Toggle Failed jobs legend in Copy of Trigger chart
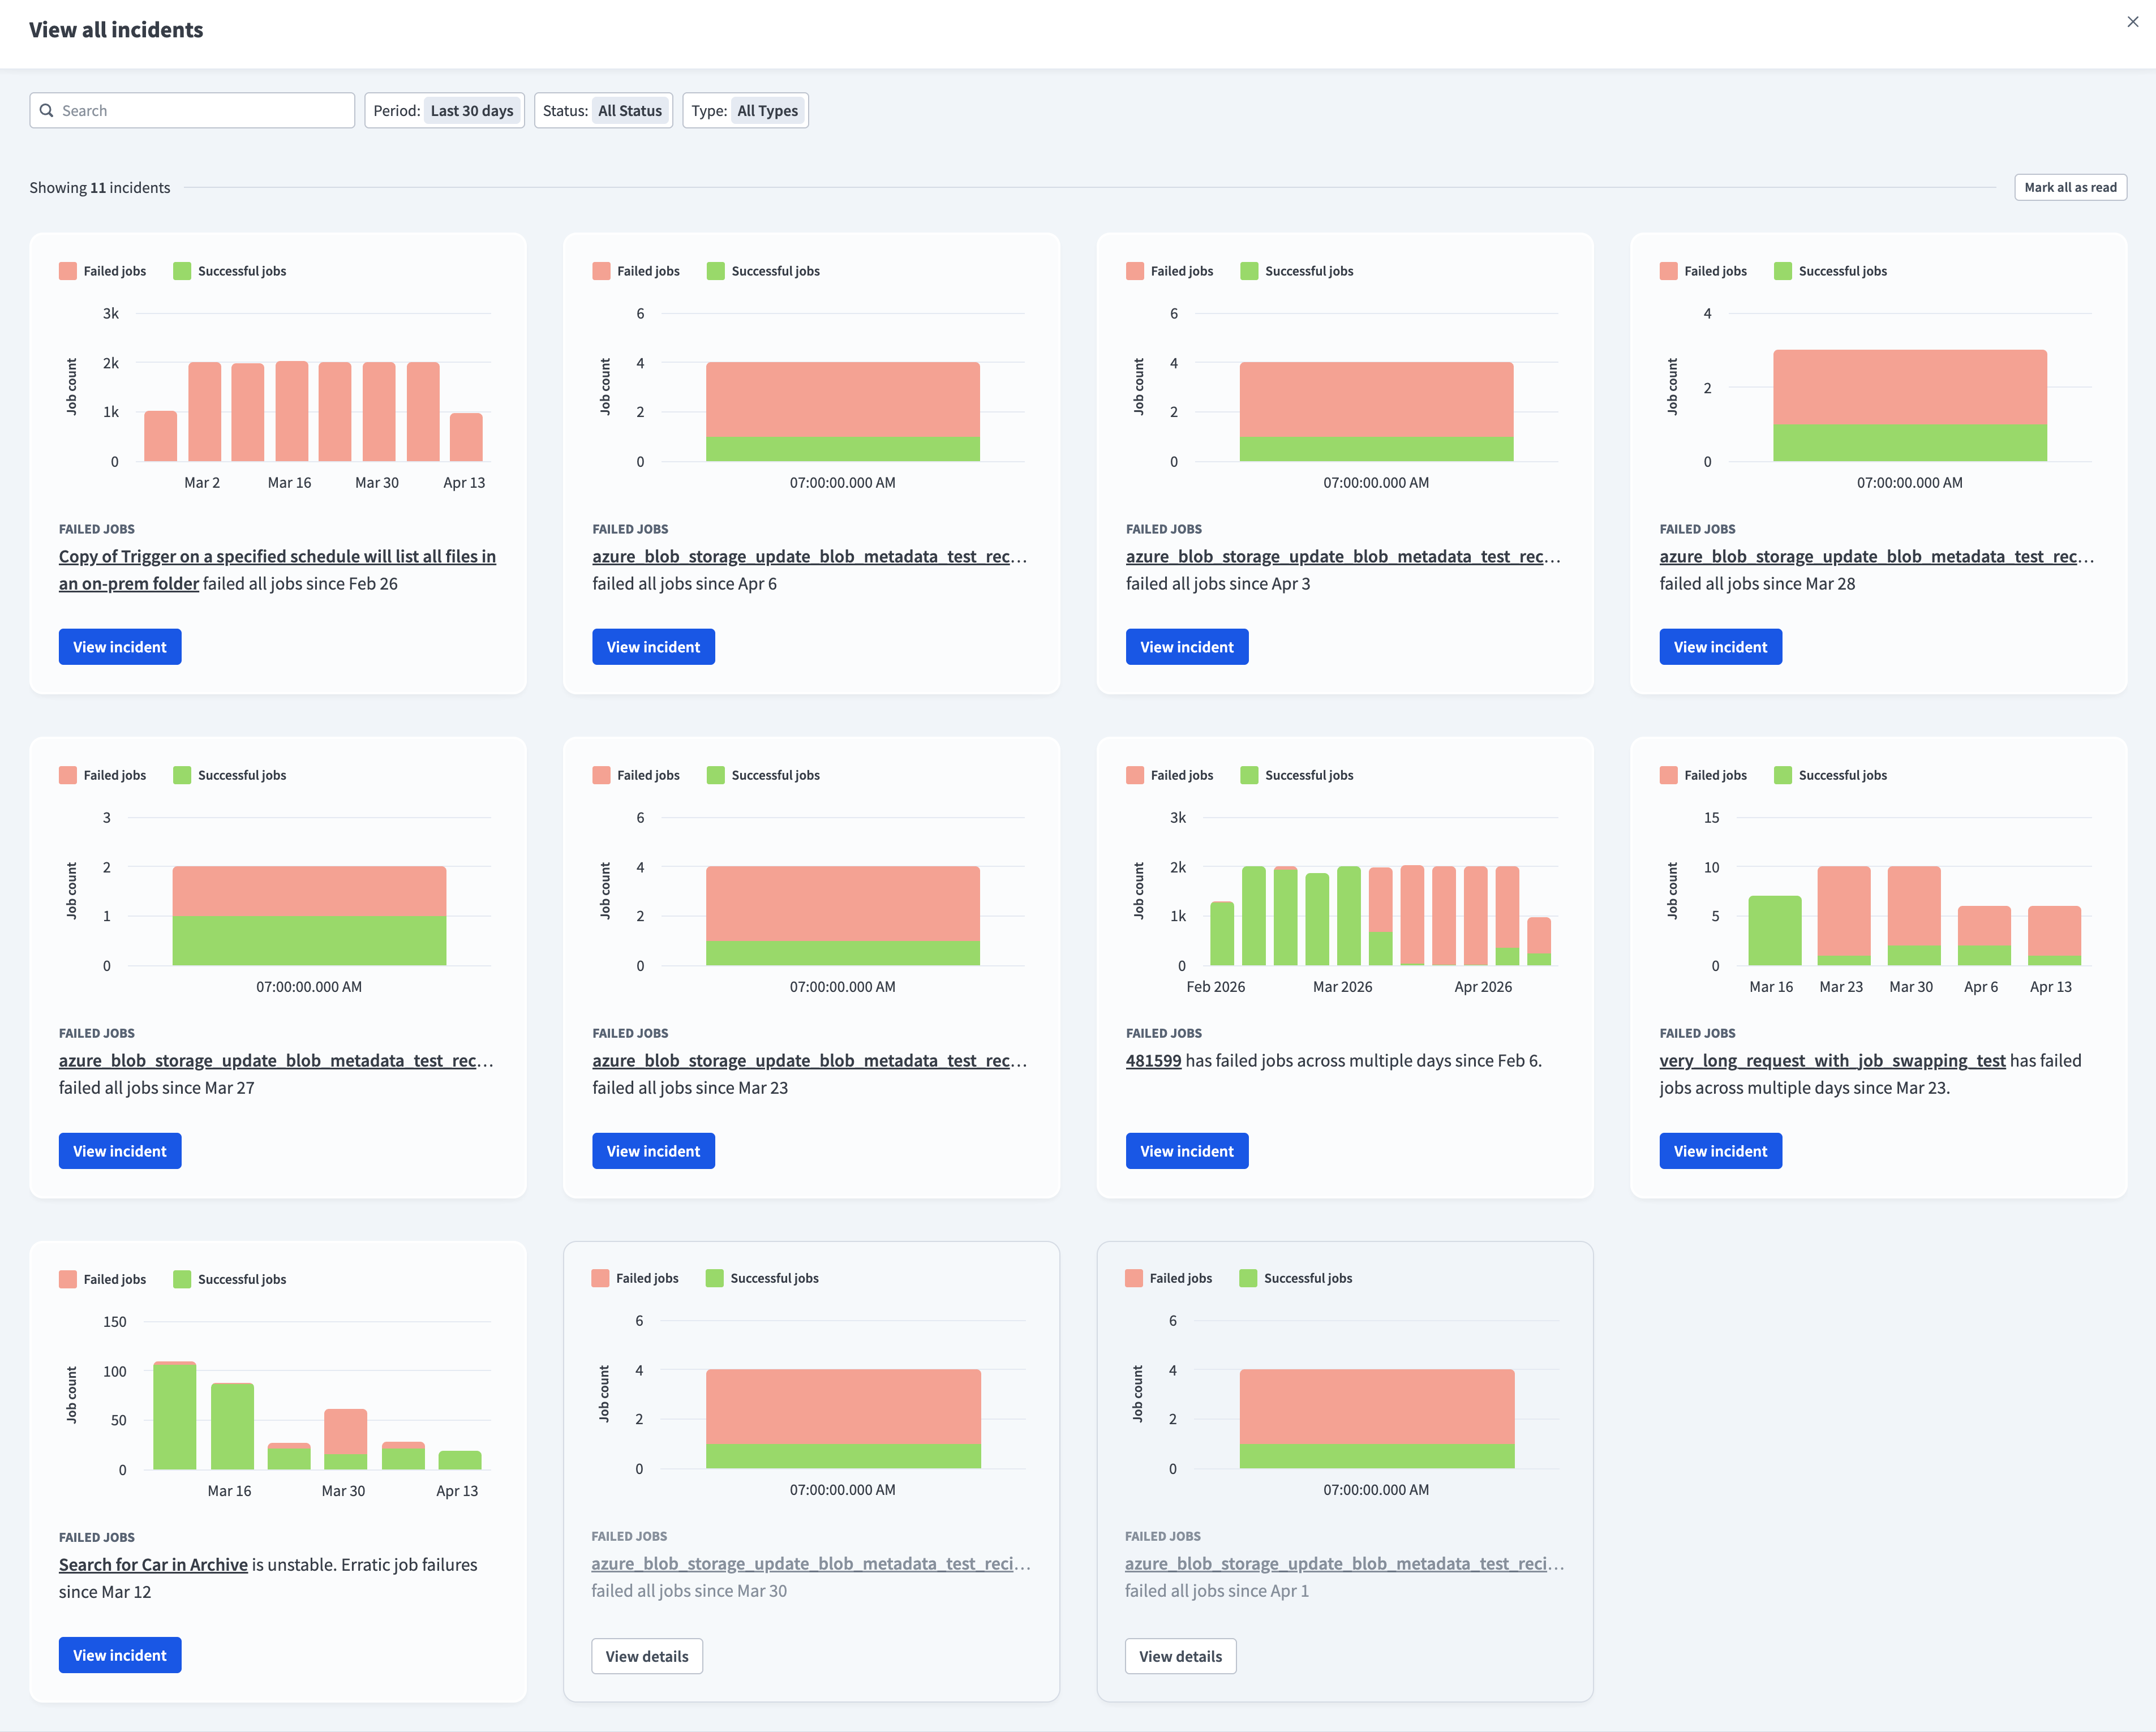The image size is (2156, 1732). pos(103,271)
